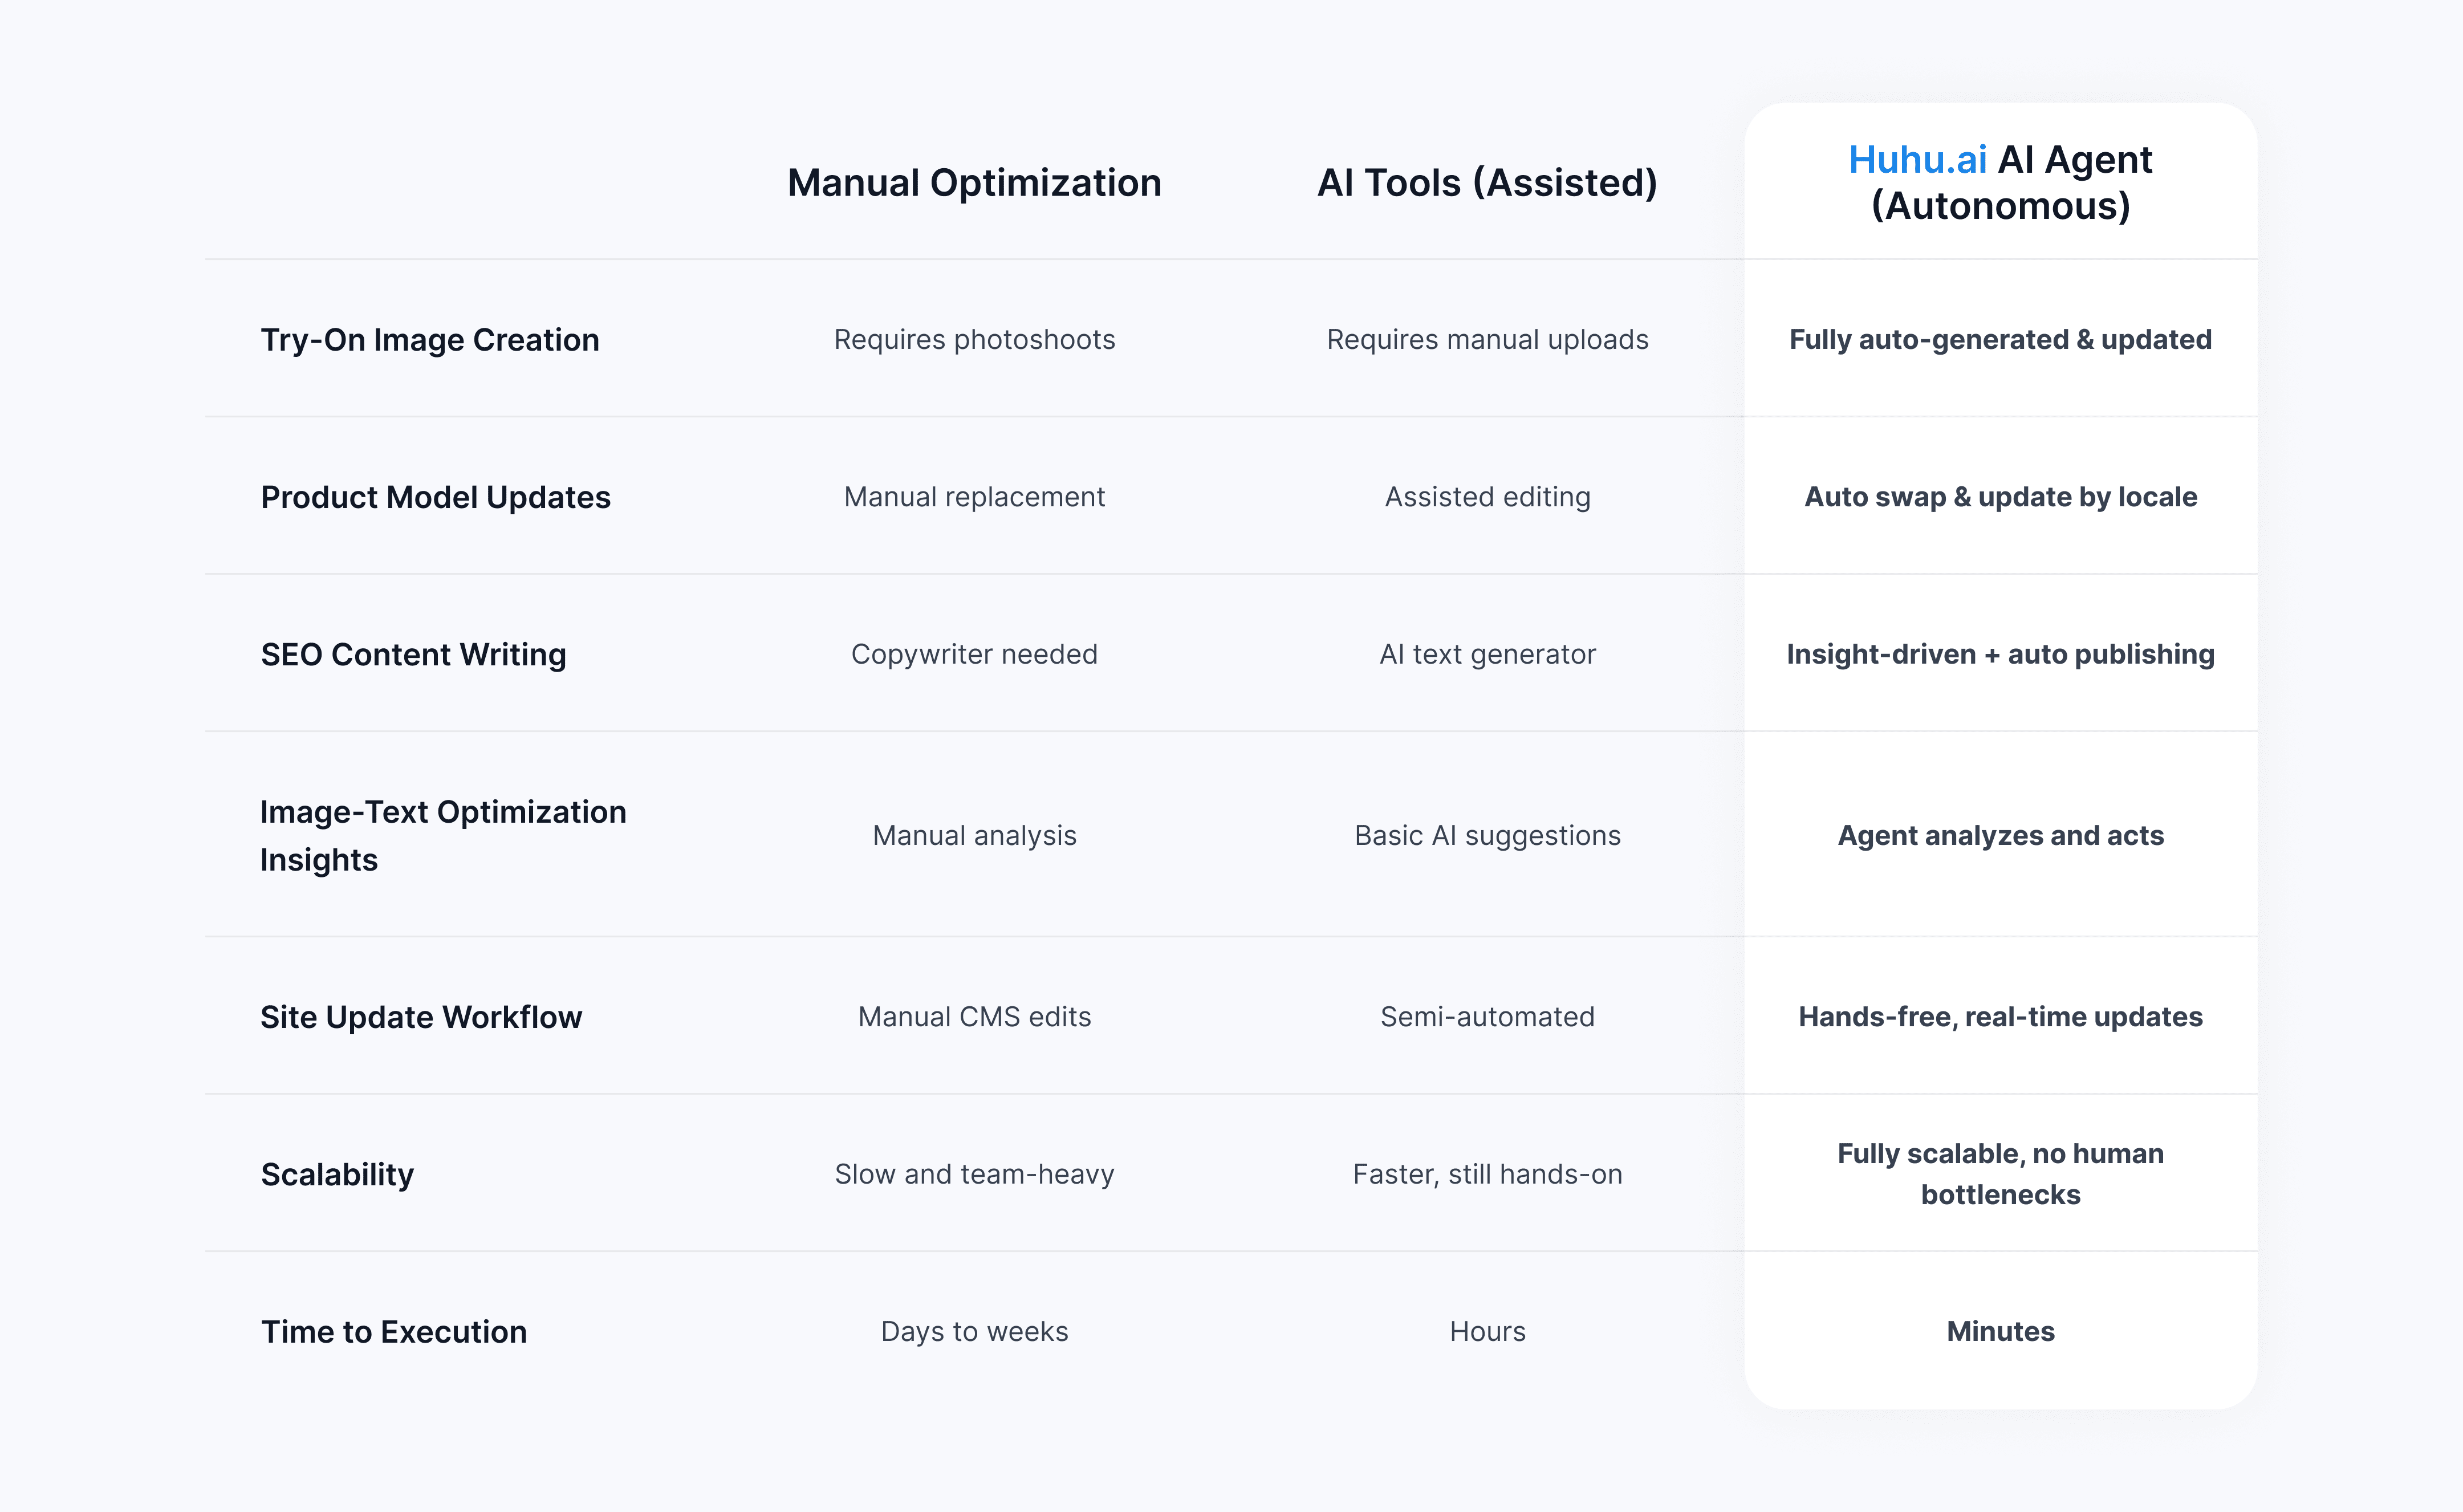Image resolution: width=2463 pixels, height=1512 pixels.
Task: Click the Days to weeks cell
Action: tap(974, 1331)
